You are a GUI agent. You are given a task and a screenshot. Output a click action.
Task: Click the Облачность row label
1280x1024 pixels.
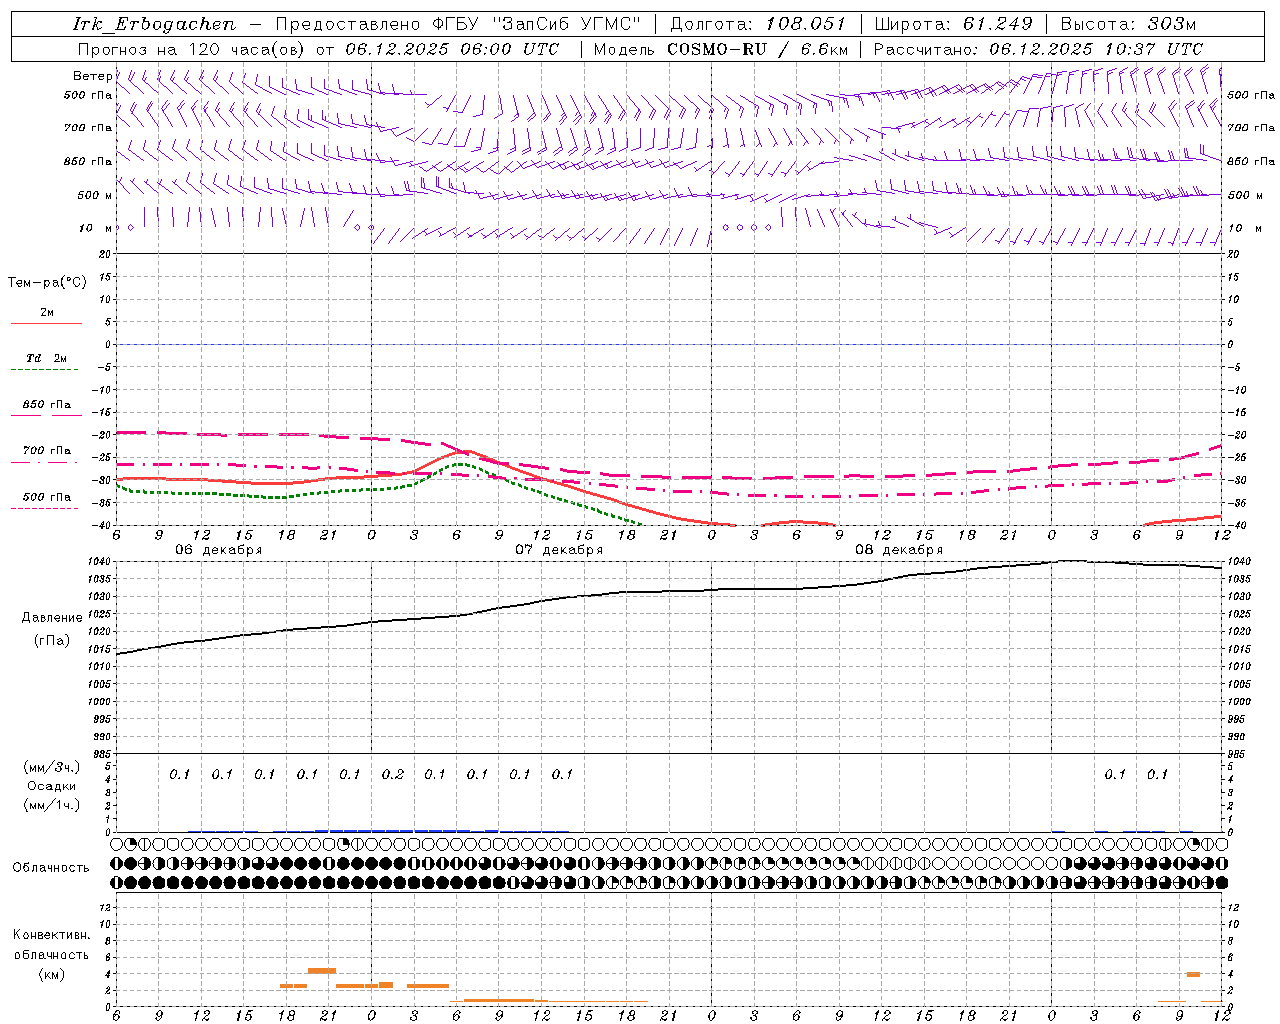tap(51, 867)
